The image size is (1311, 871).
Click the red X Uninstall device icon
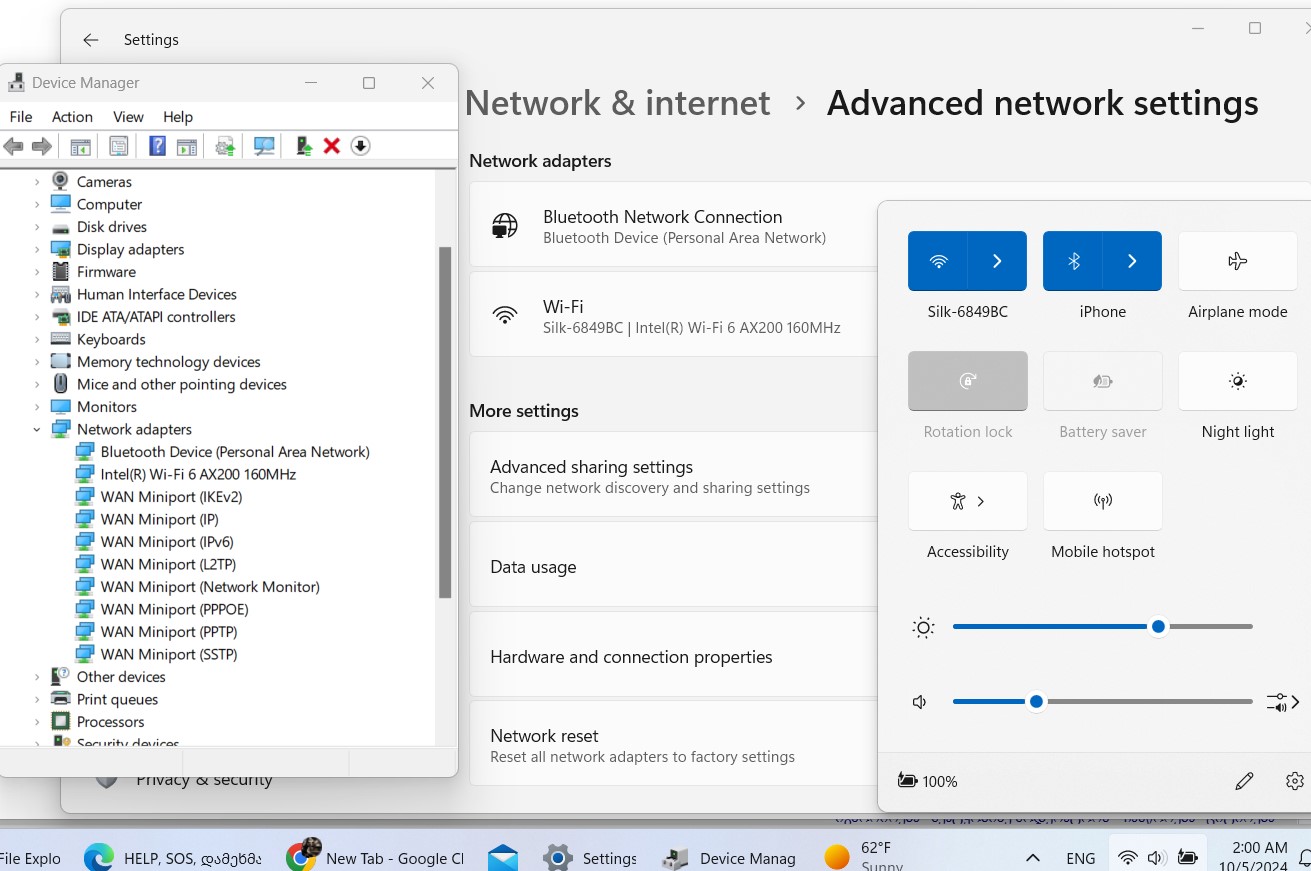click(x=332, y=147)
